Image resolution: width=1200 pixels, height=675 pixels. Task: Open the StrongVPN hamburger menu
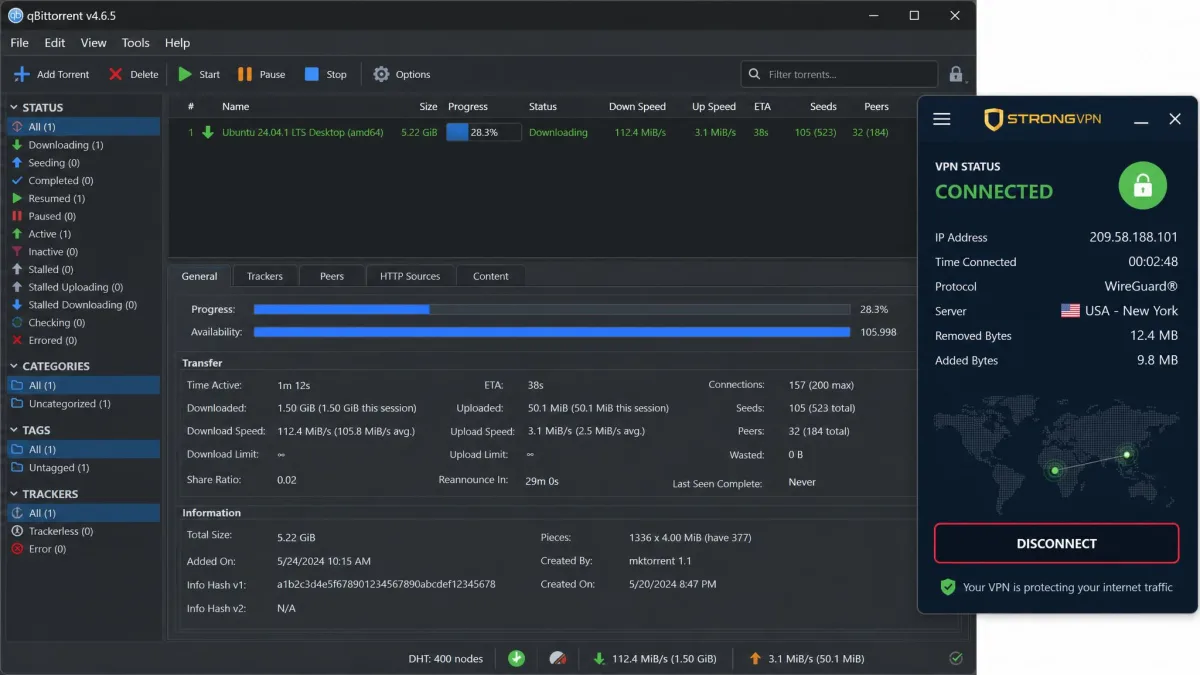coord(942,119)
